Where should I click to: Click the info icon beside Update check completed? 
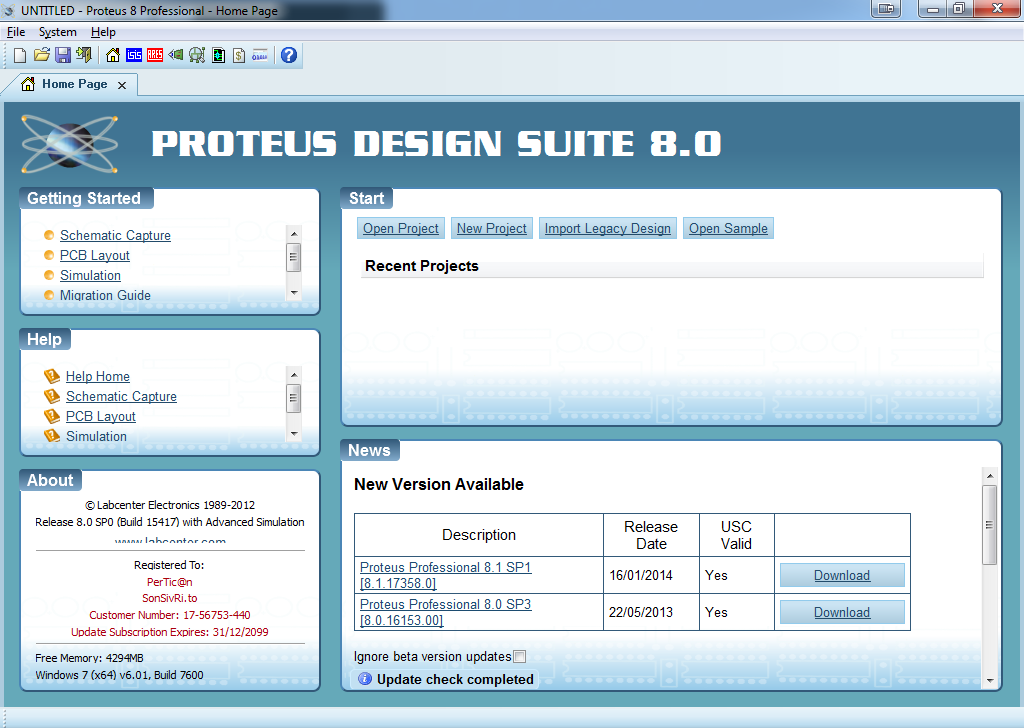coord(365,679)
